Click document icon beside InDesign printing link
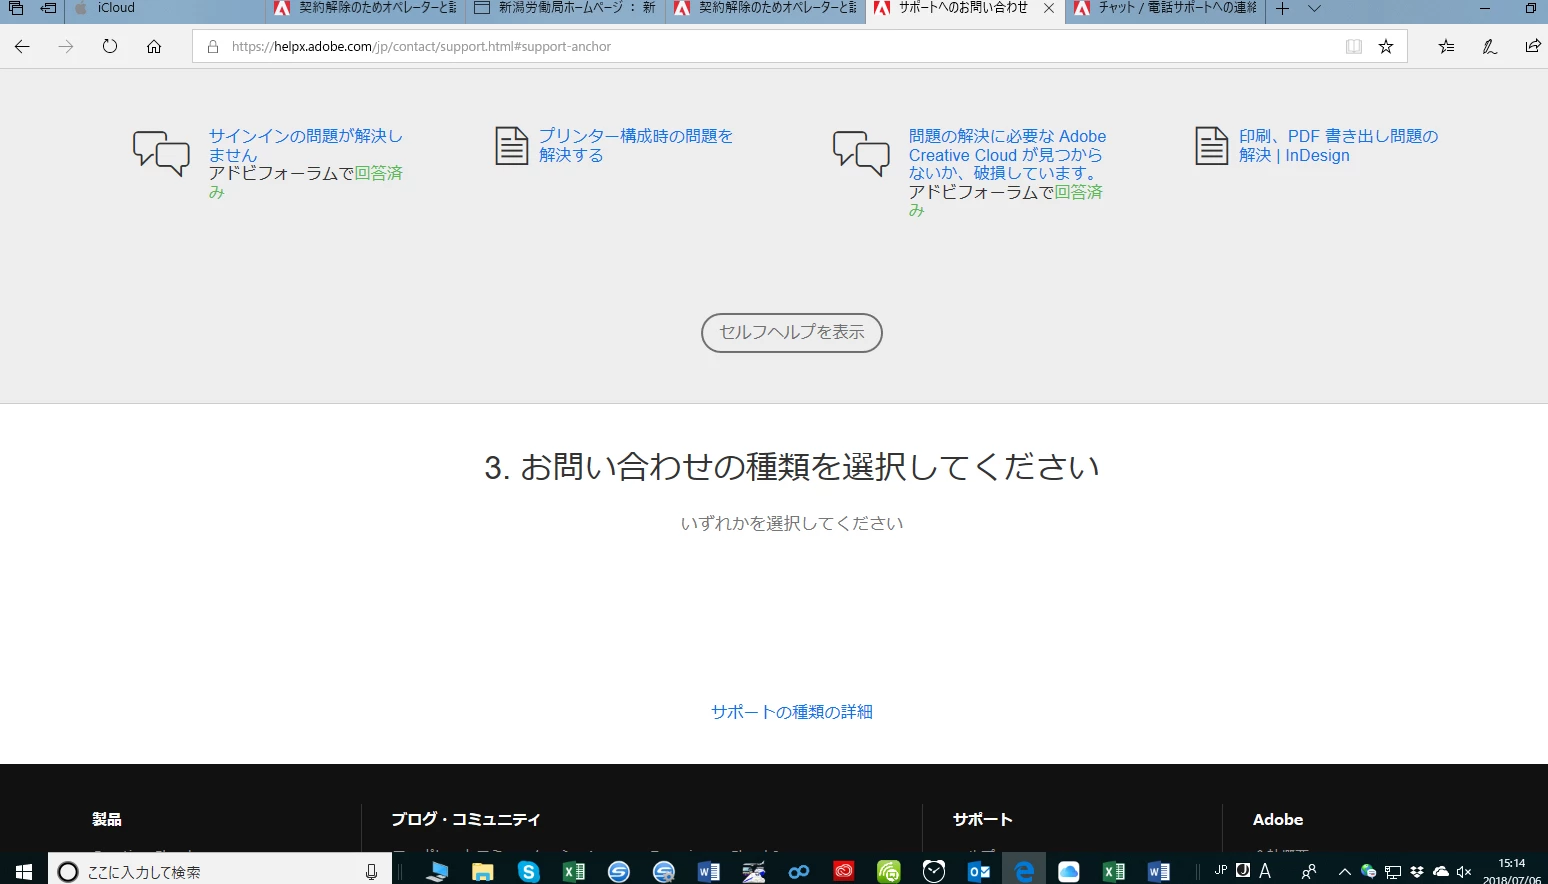 coord(1212,146)
